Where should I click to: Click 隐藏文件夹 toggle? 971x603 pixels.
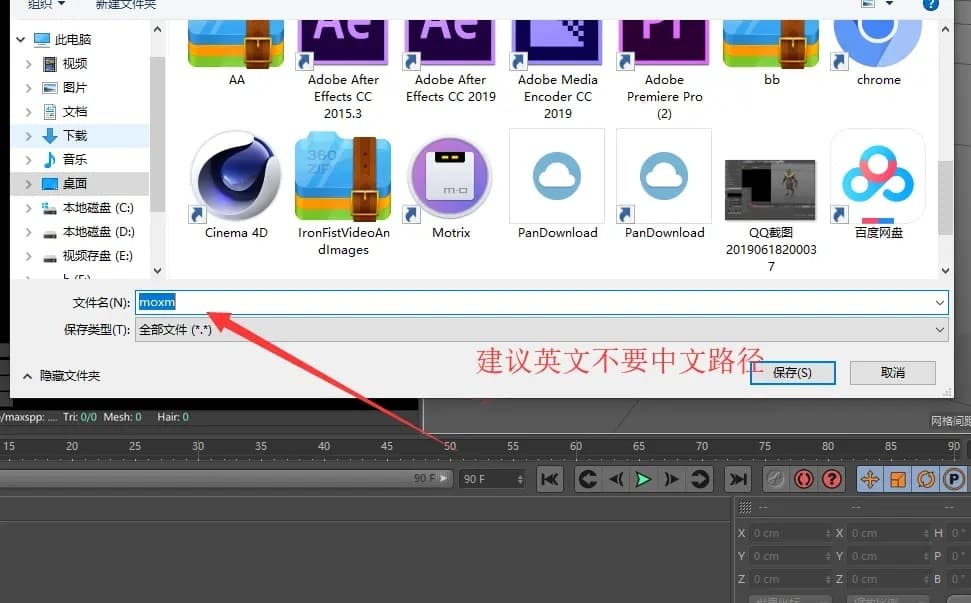(62, 376)
